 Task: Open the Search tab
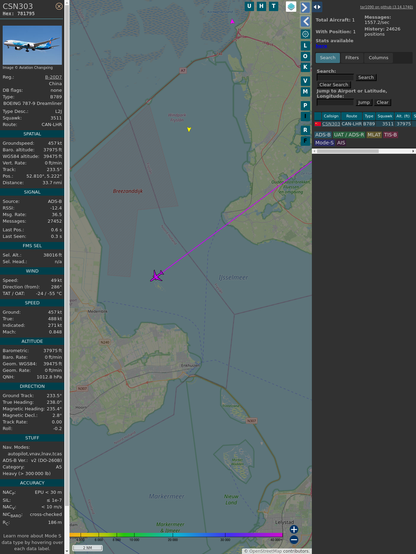[328, 58]
